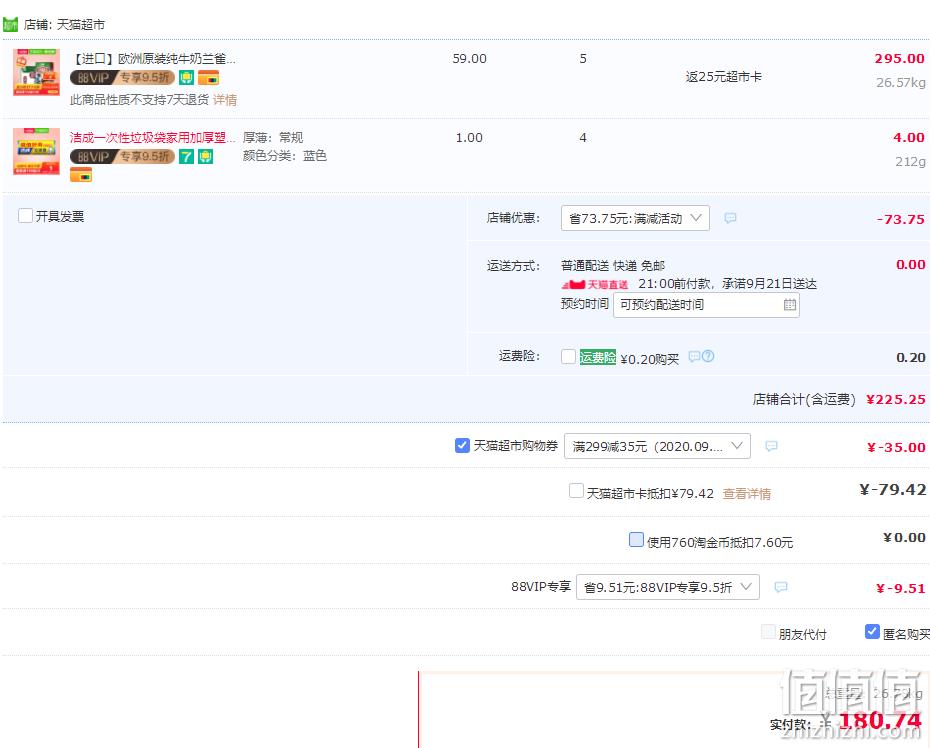Click the 厚薄: 常规 specification text

point(273,138)
